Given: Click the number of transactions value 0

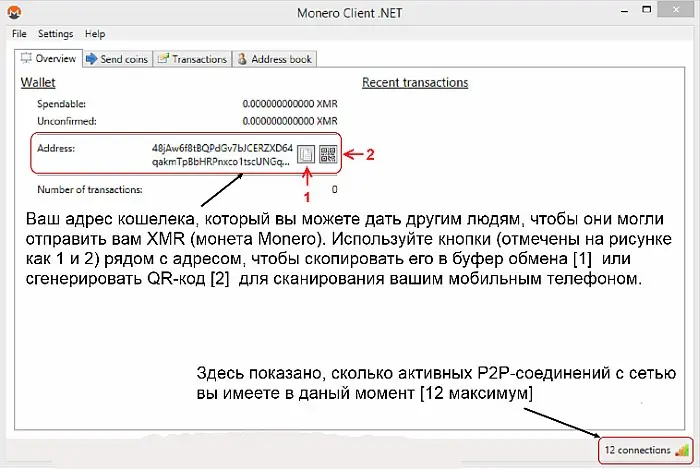Looking at the screenshot, I should (x=334, y=190).
